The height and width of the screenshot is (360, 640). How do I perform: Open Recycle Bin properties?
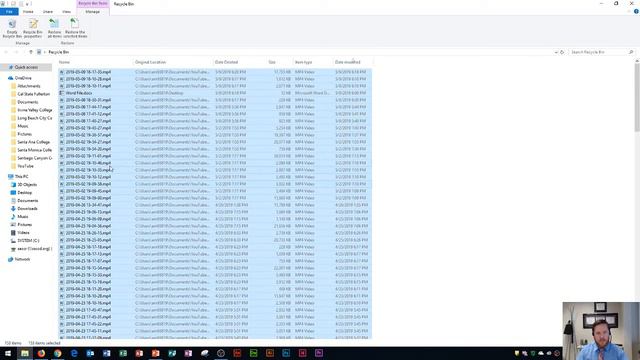coord(33,29)
